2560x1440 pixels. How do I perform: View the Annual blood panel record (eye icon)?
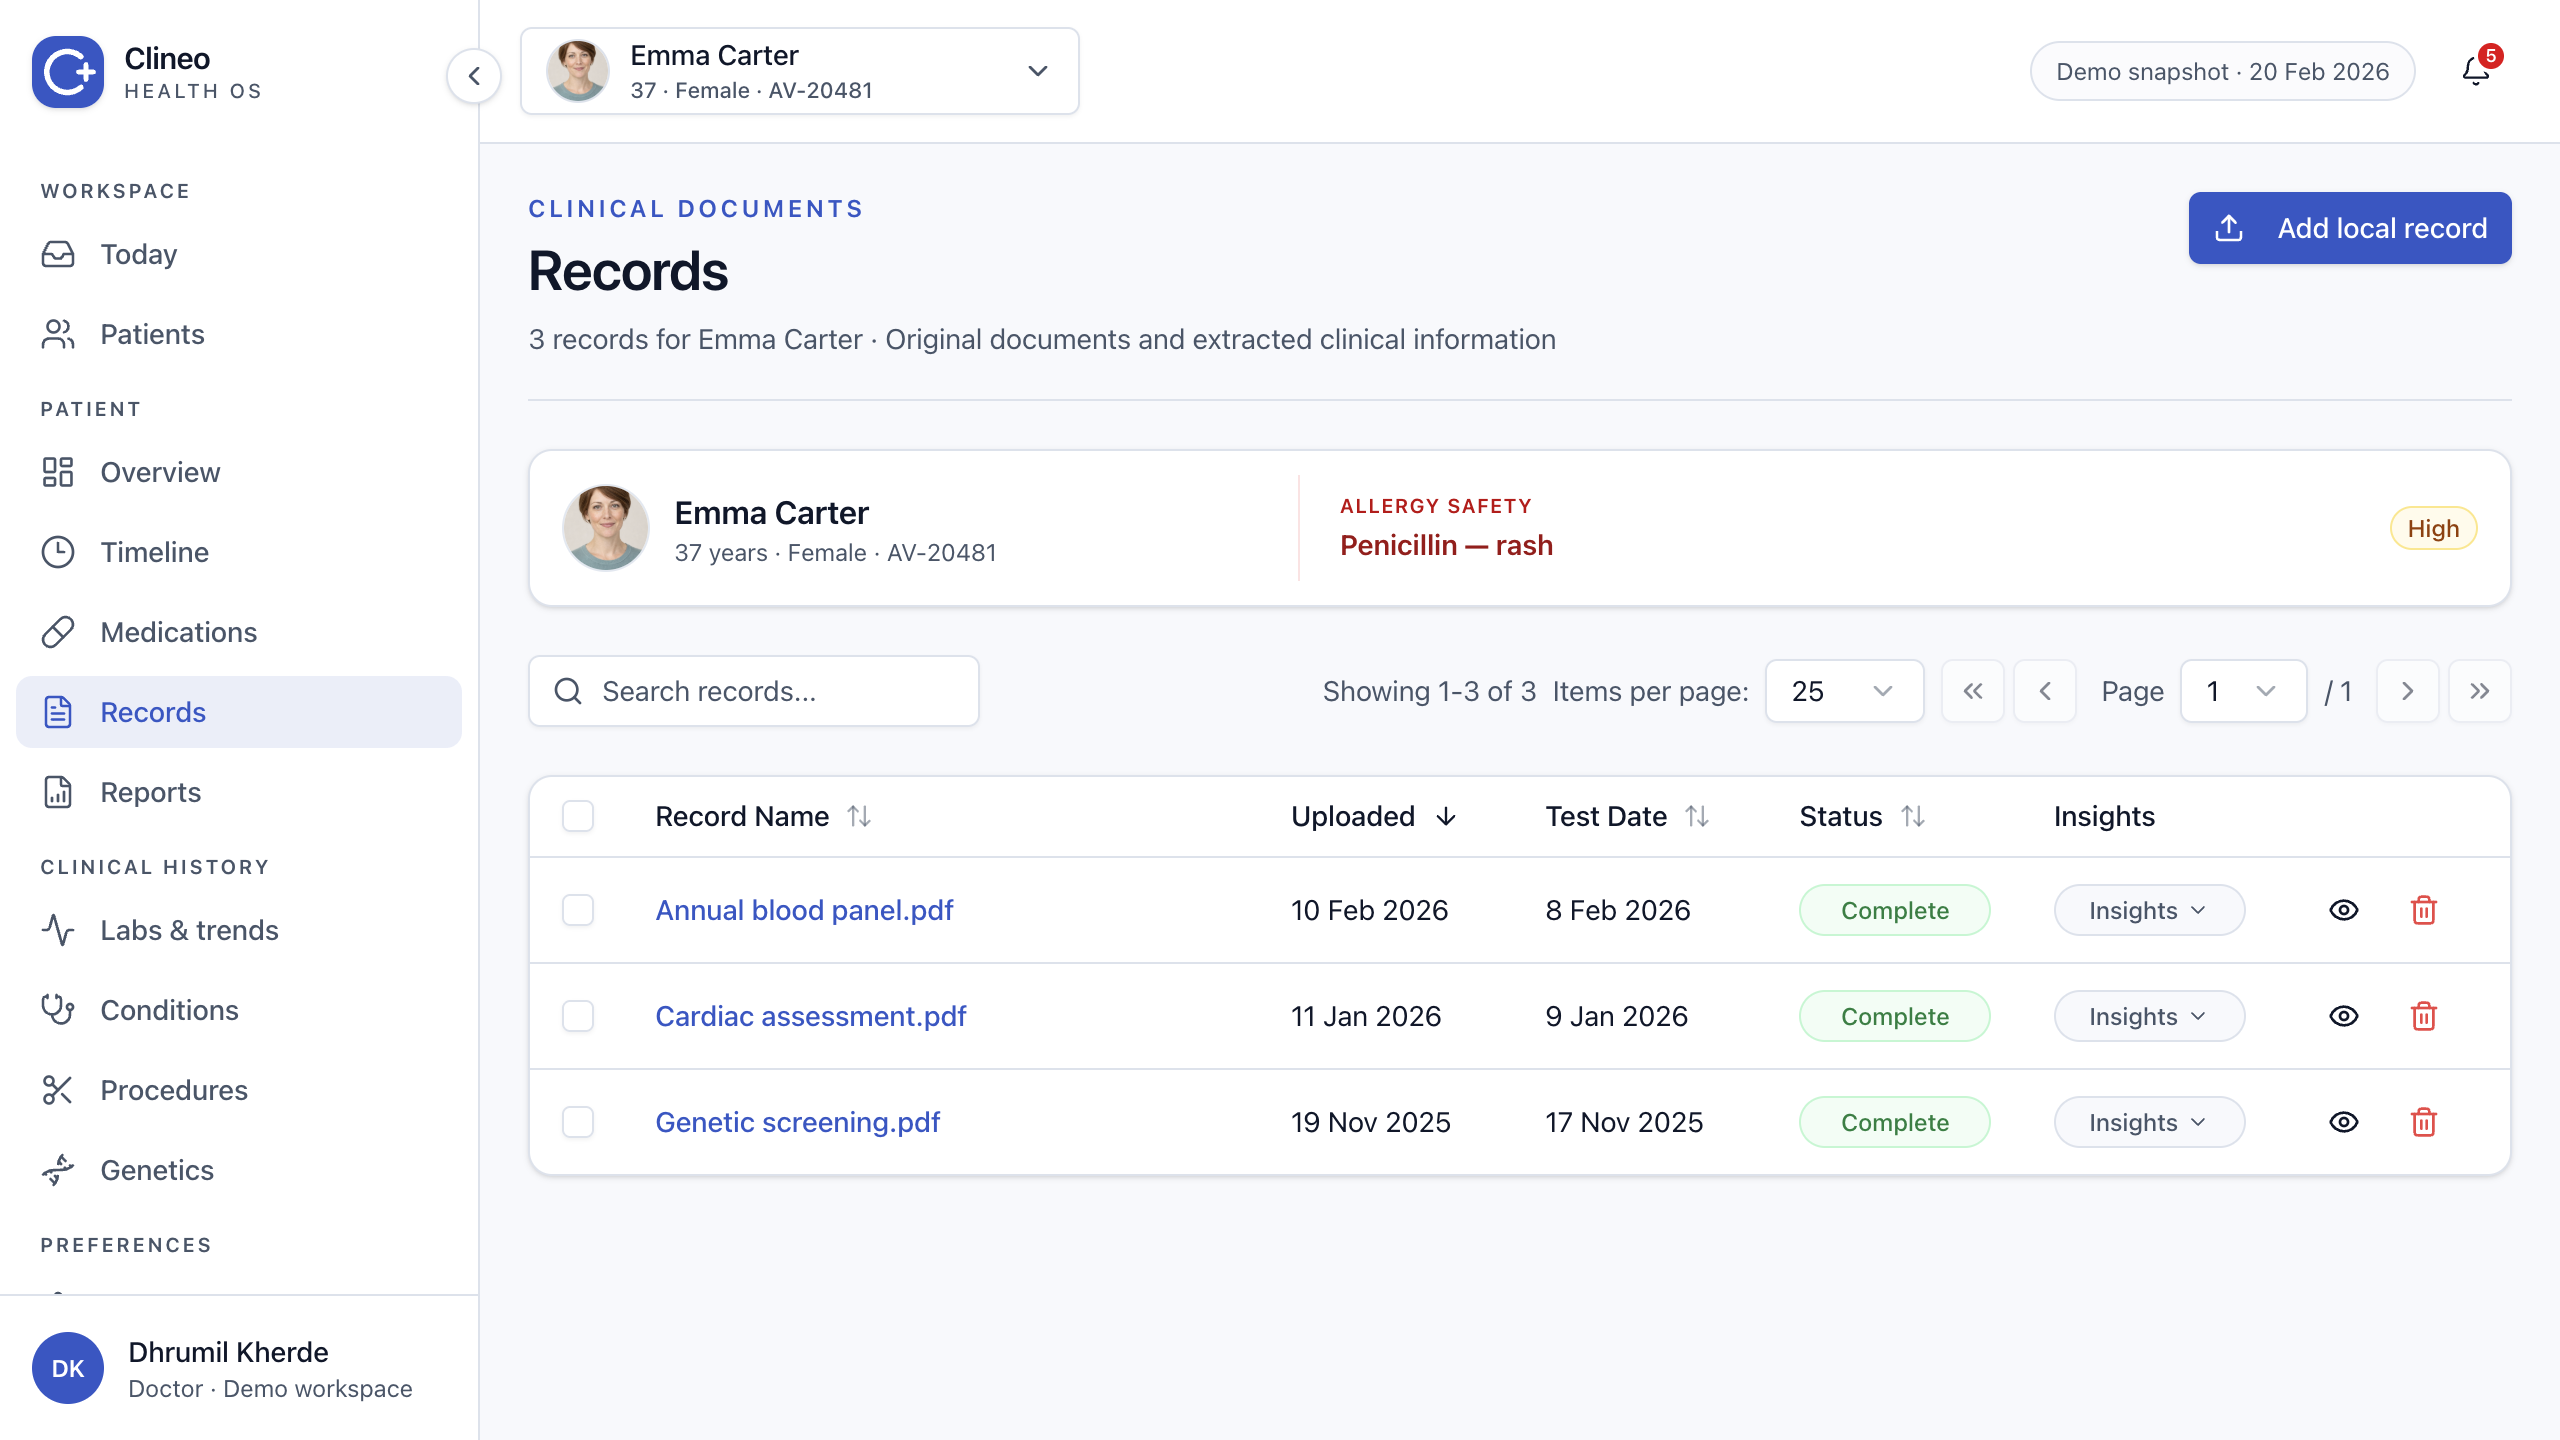(2344, 910)
